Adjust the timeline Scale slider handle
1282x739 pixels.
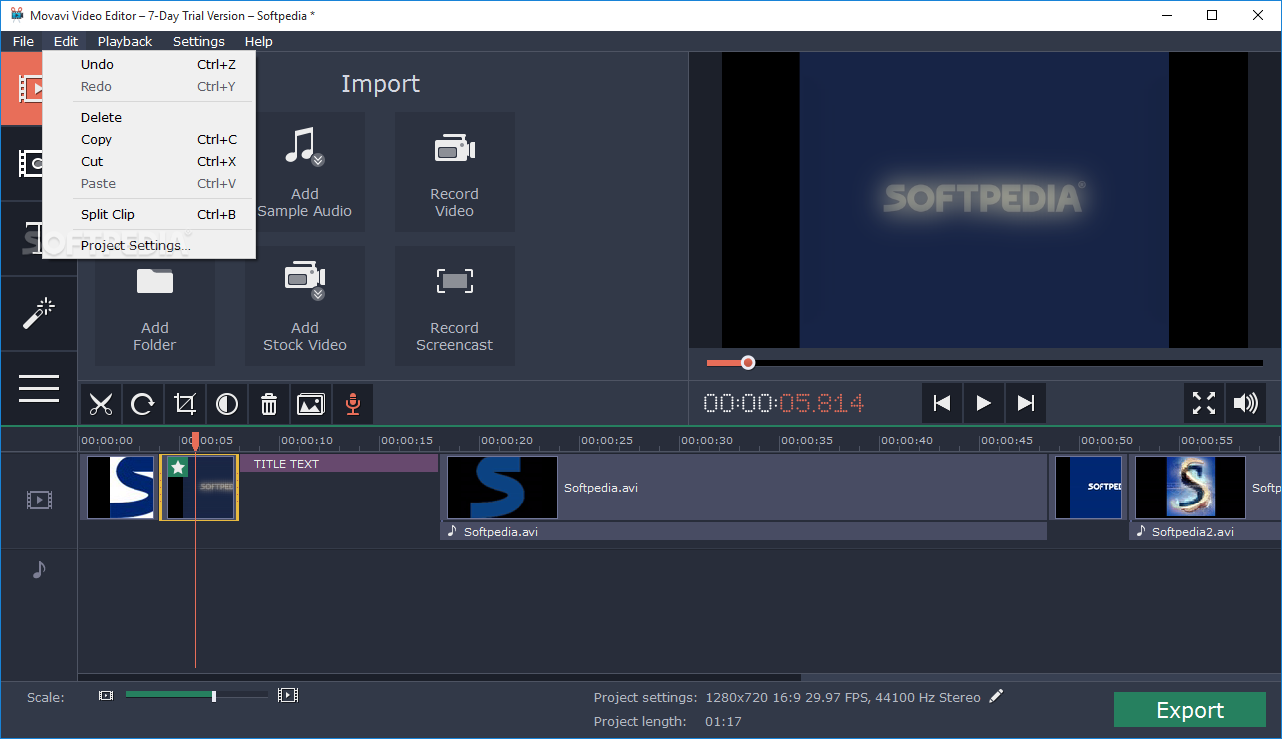click(214, 695)
